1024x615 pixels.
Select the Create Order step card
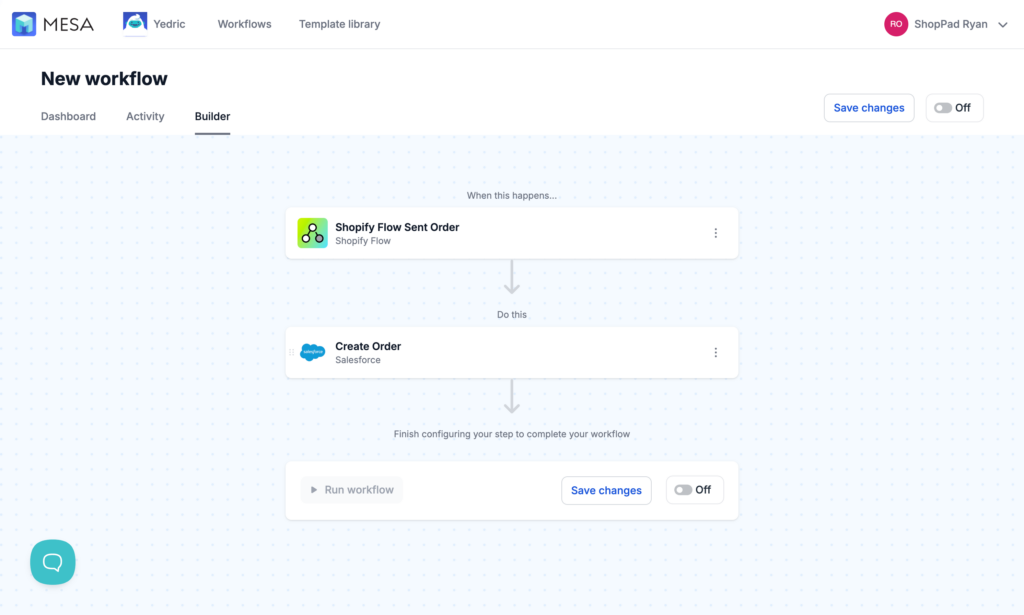point(500,352)
